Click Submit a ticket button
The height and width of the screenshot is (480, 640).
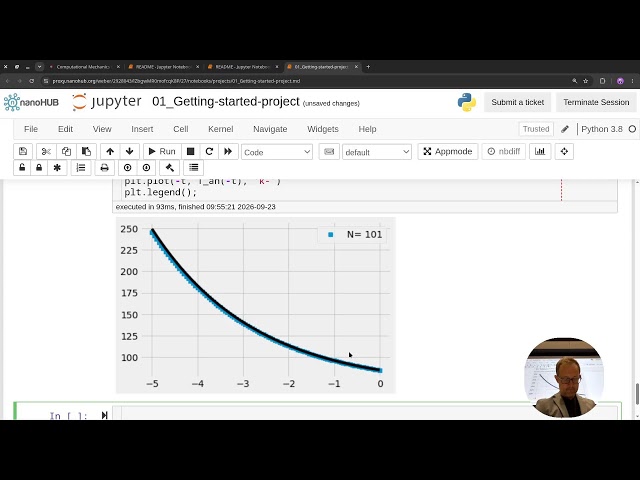[x=518, y=102]
